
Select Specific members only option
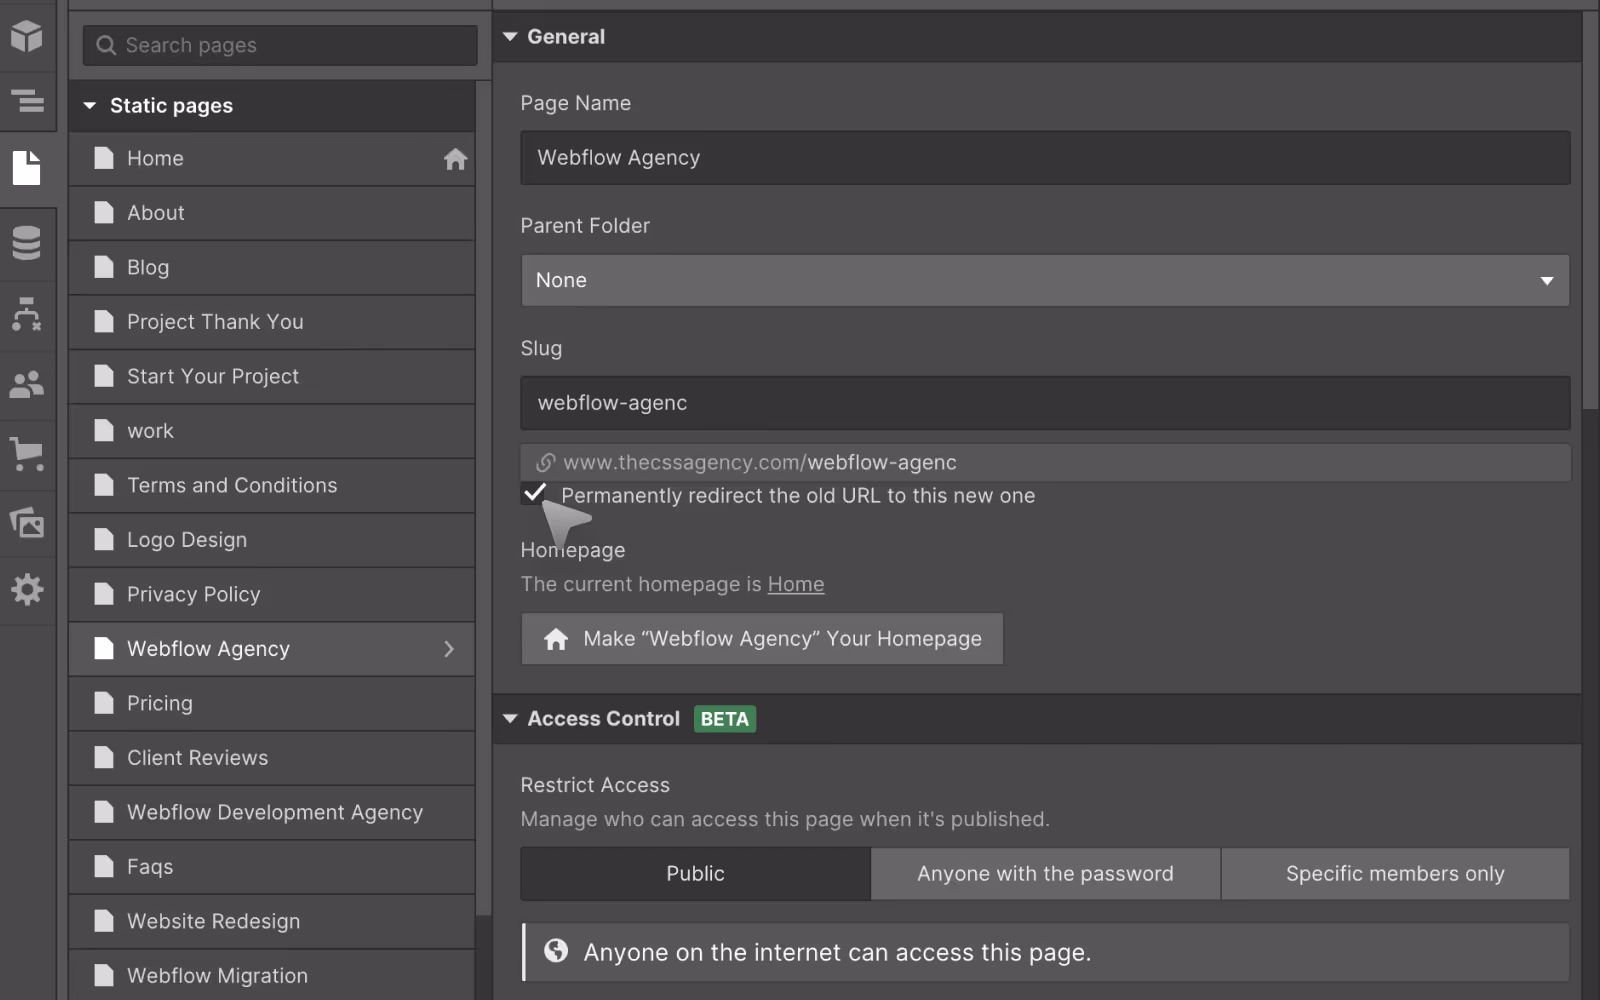coord(1395,873)
